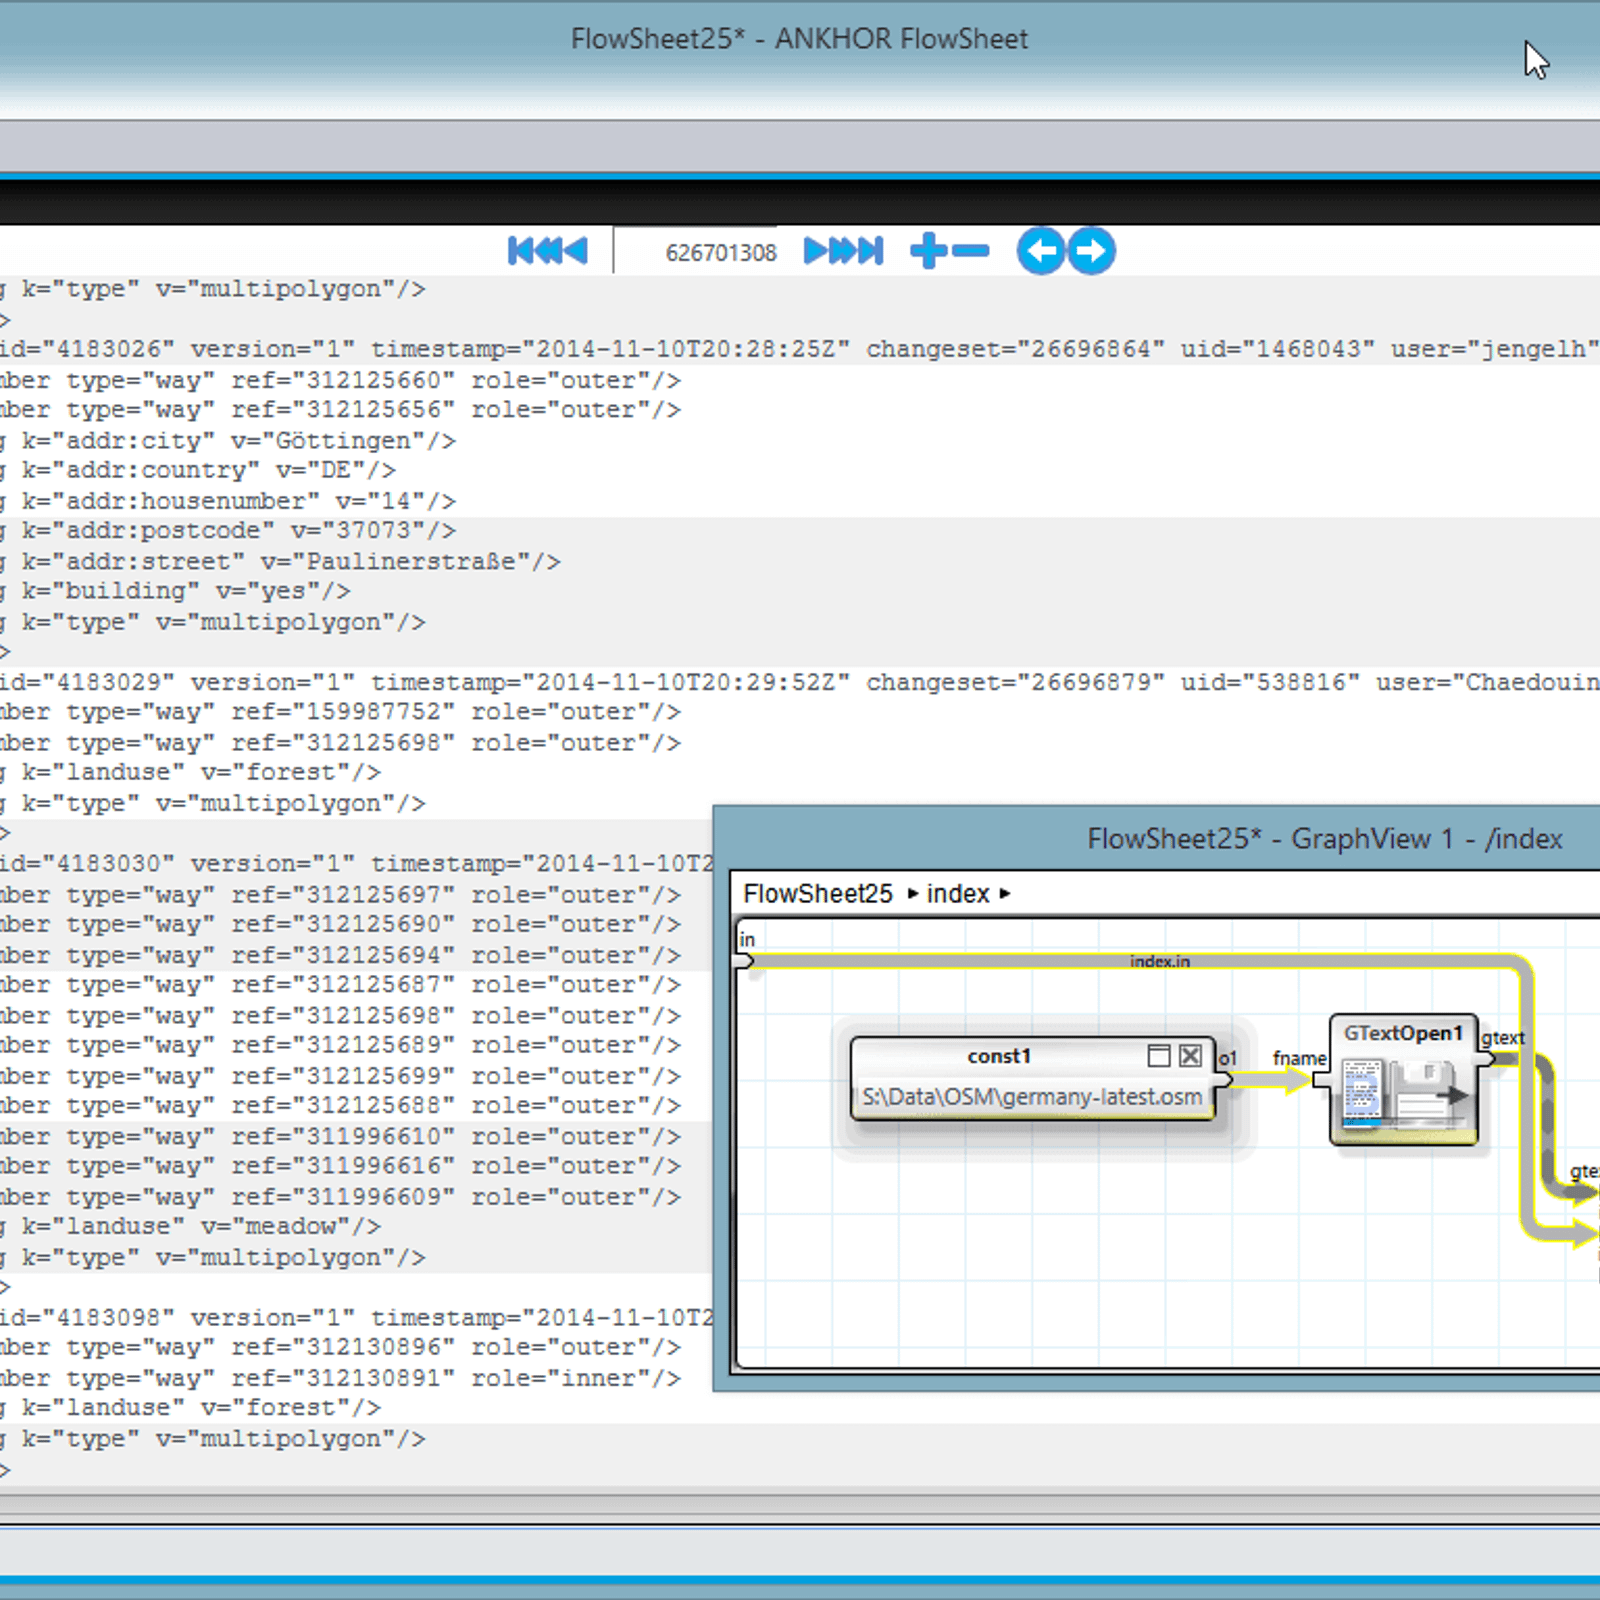The height and width of the screenshot is (1600, 1600).
Task: Select the member ref="311996609" line
Action: coord(341,1197)
